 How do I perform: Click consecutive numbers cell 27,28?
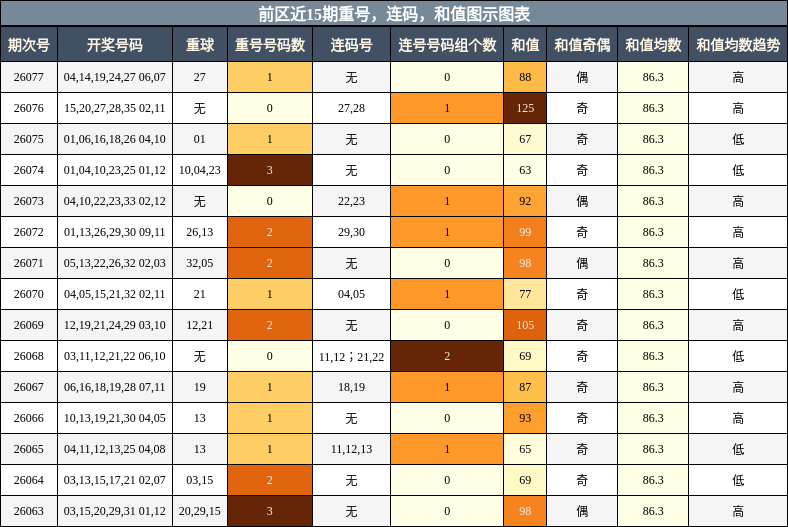tap(351, 108)
